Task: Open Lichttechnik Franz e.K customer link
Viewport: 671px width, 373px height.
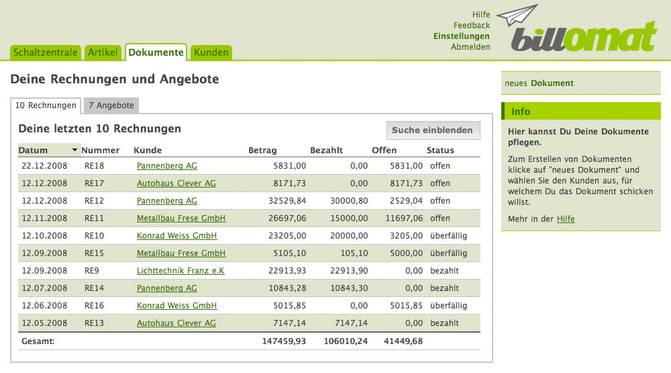Action: tap(180, 270)
